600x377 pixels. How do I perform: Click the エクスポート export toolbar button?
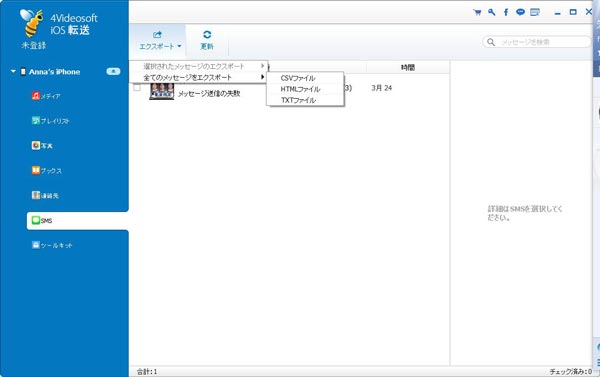click(158, 41)
